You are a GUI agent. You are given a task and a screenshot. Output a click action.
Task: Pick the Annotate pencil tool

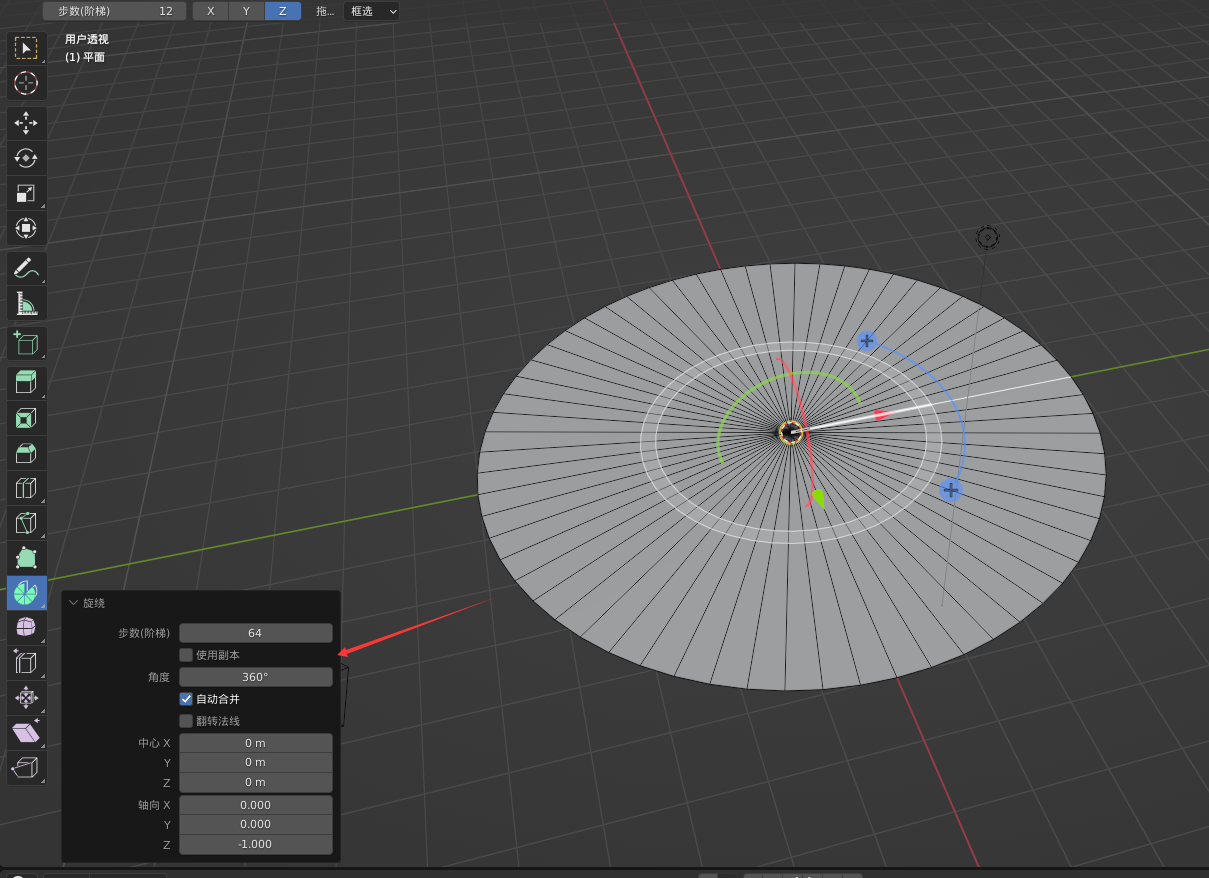(26, 268)
